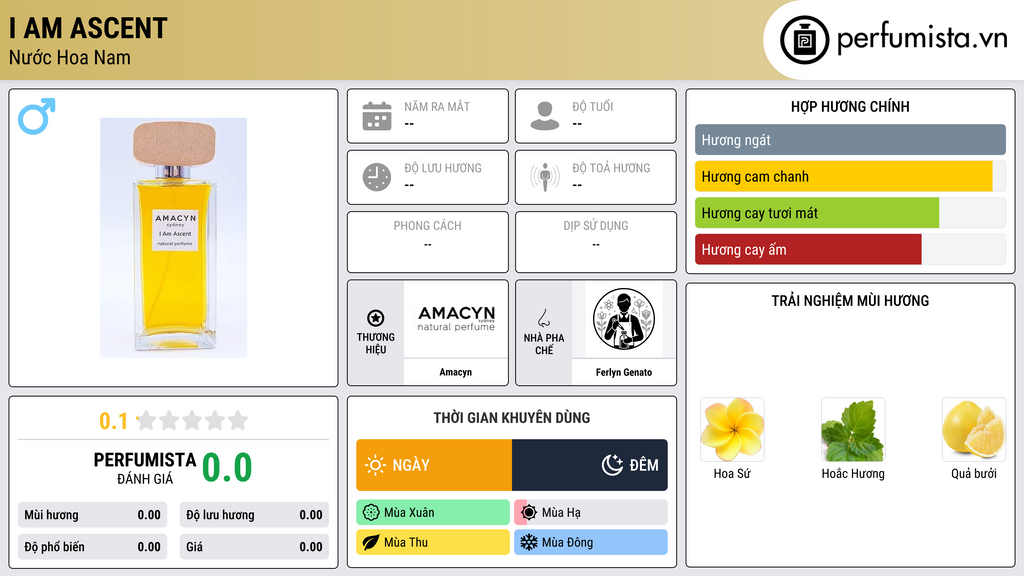
Task: Select the Mùa Đông season tag
Action: pyautogui.click(x=591, y=542)
